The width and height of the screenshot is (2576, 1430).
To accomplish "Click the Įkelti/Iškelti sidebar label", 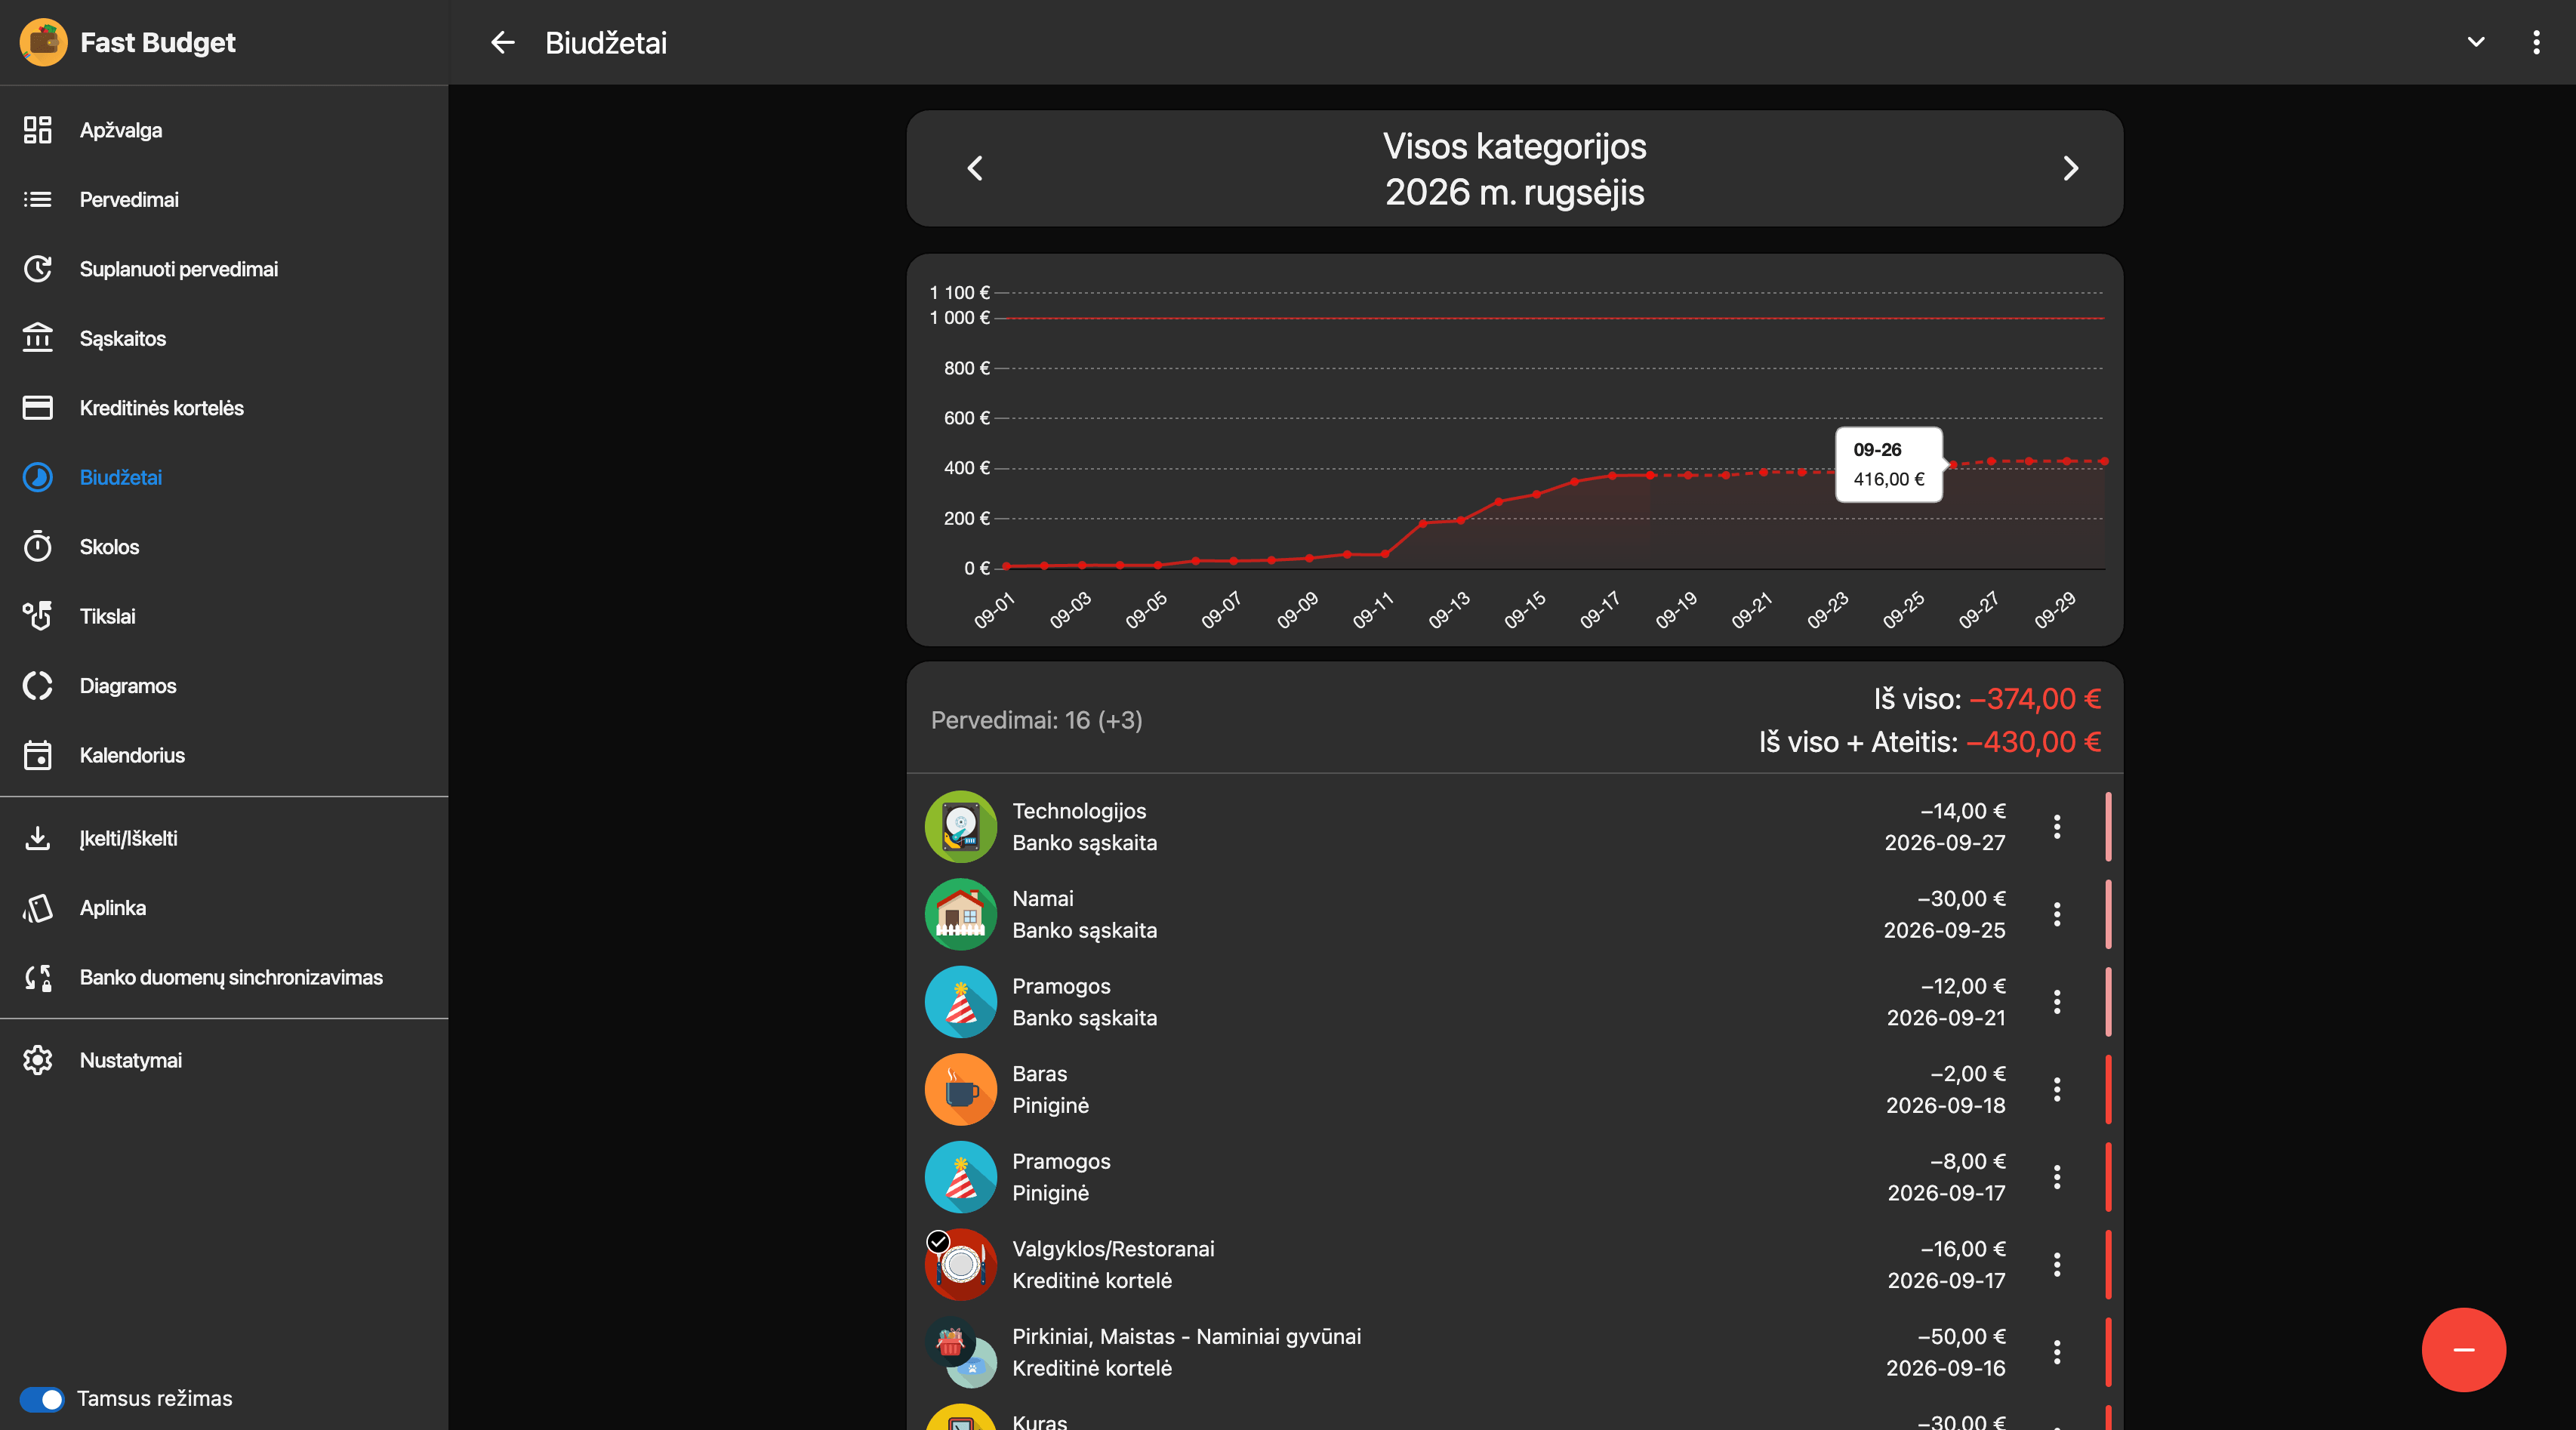I will (129, 838).
